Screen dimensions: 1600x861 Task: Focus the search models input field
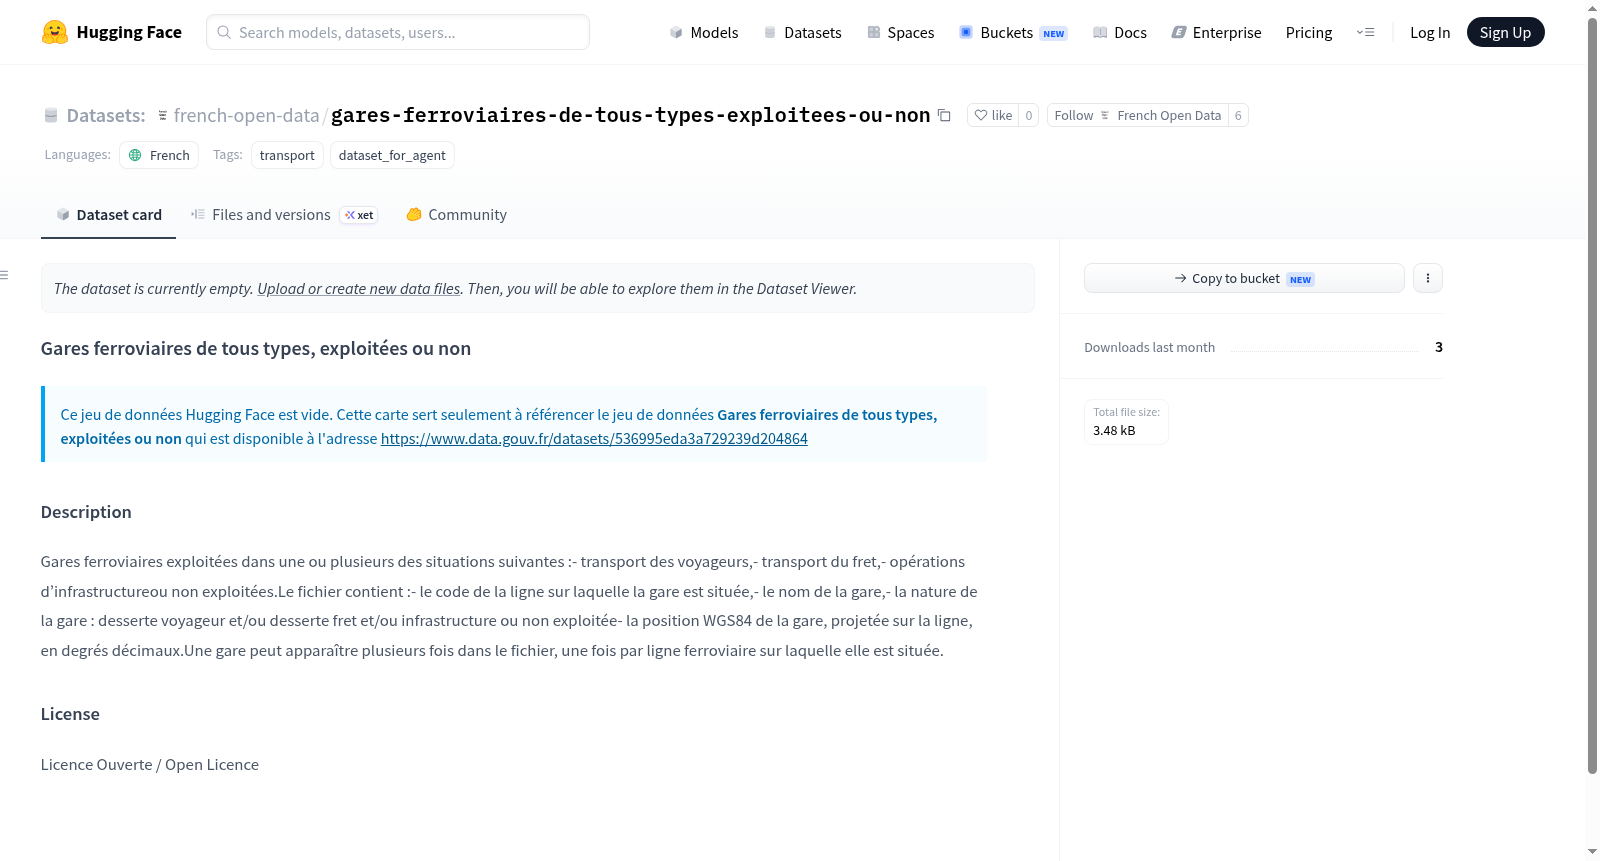[x=398, y=32]
